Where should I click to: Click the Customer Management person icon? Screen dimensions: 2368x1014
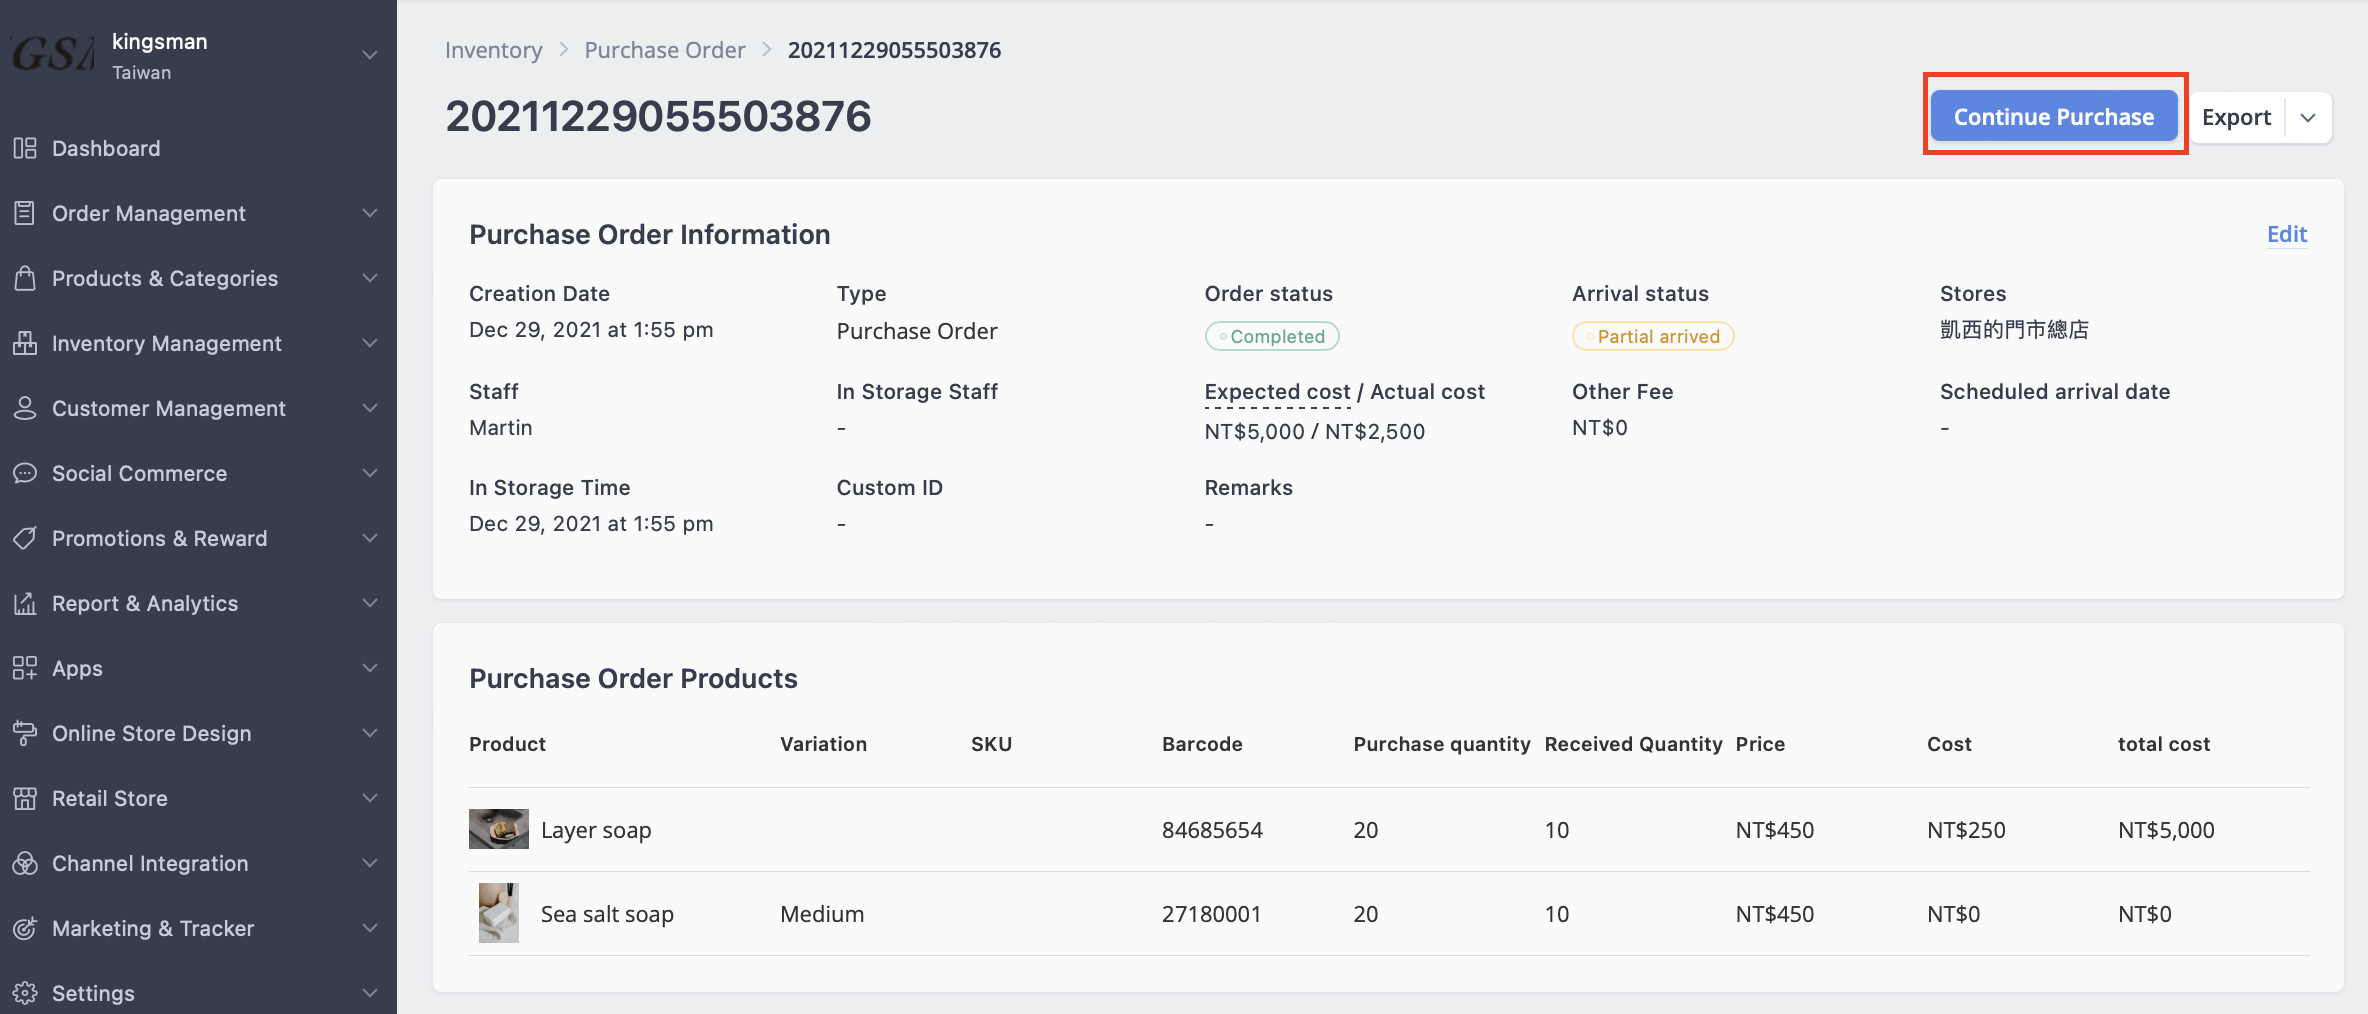click(x=25, y=408)
